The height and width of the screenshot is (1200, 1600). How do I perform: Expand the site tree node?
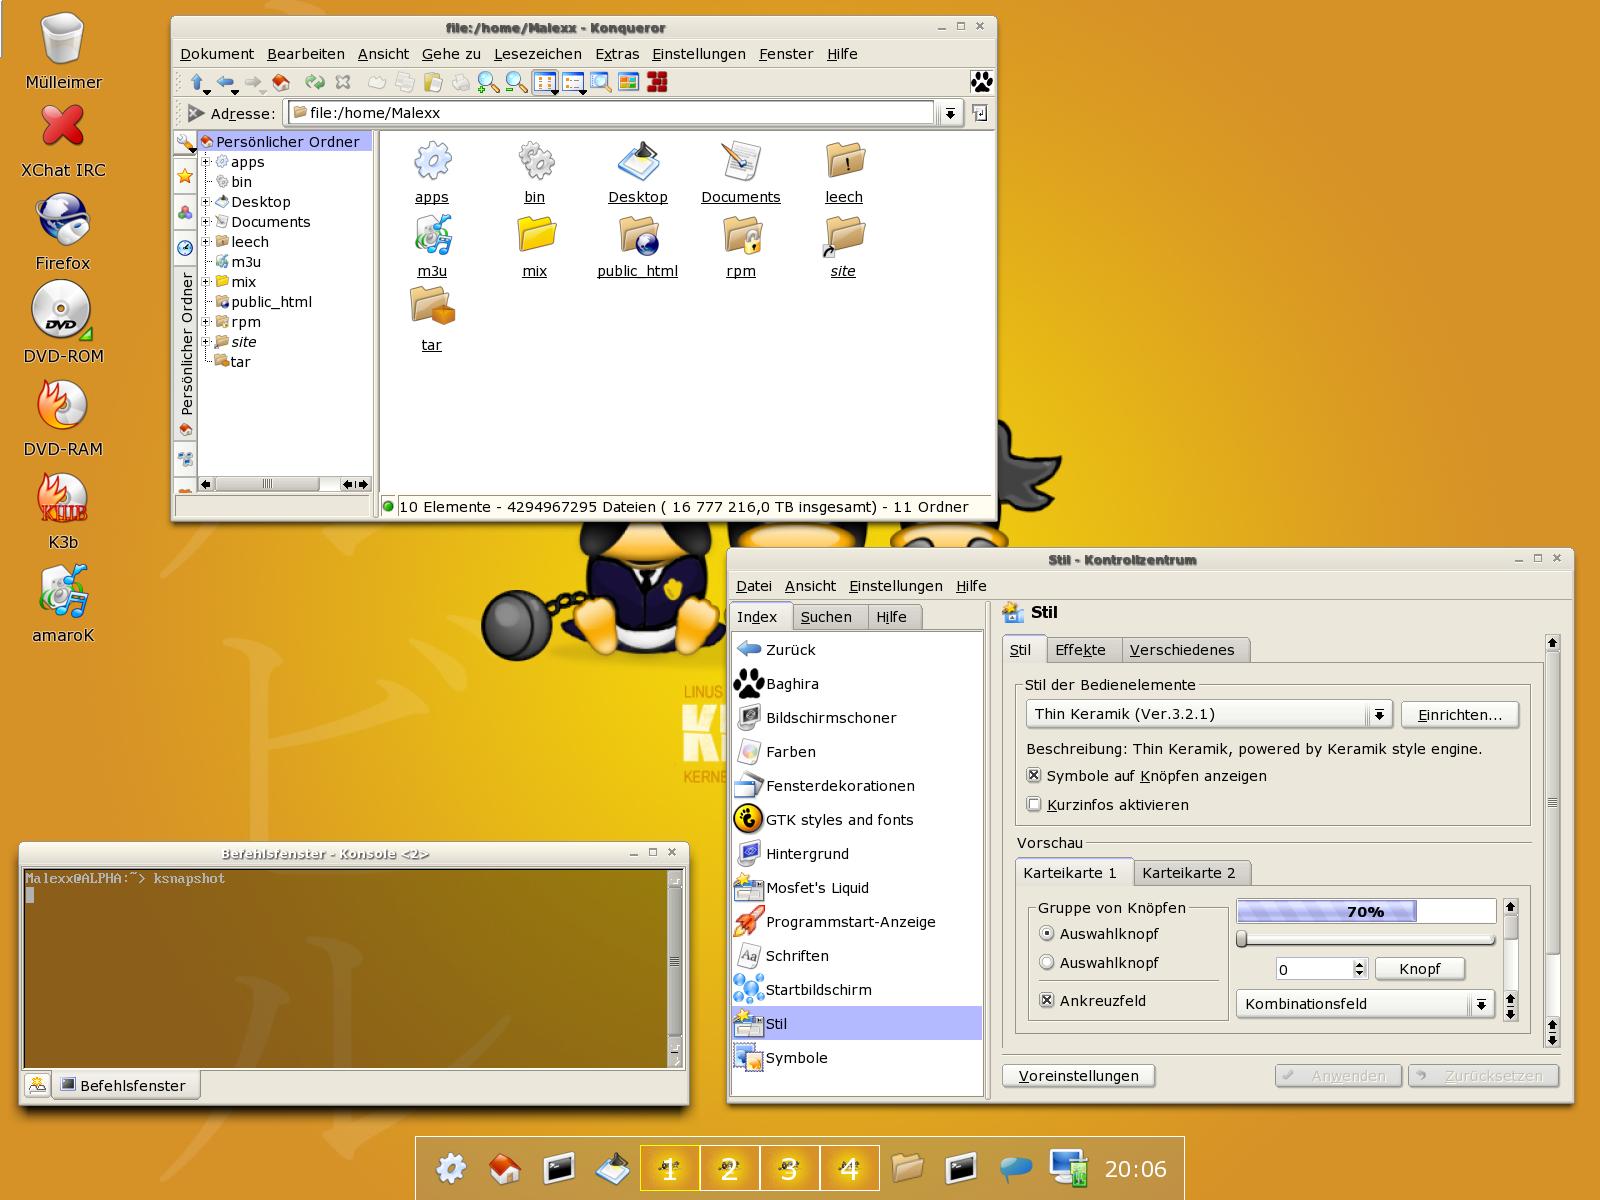(x=207, y=341)
